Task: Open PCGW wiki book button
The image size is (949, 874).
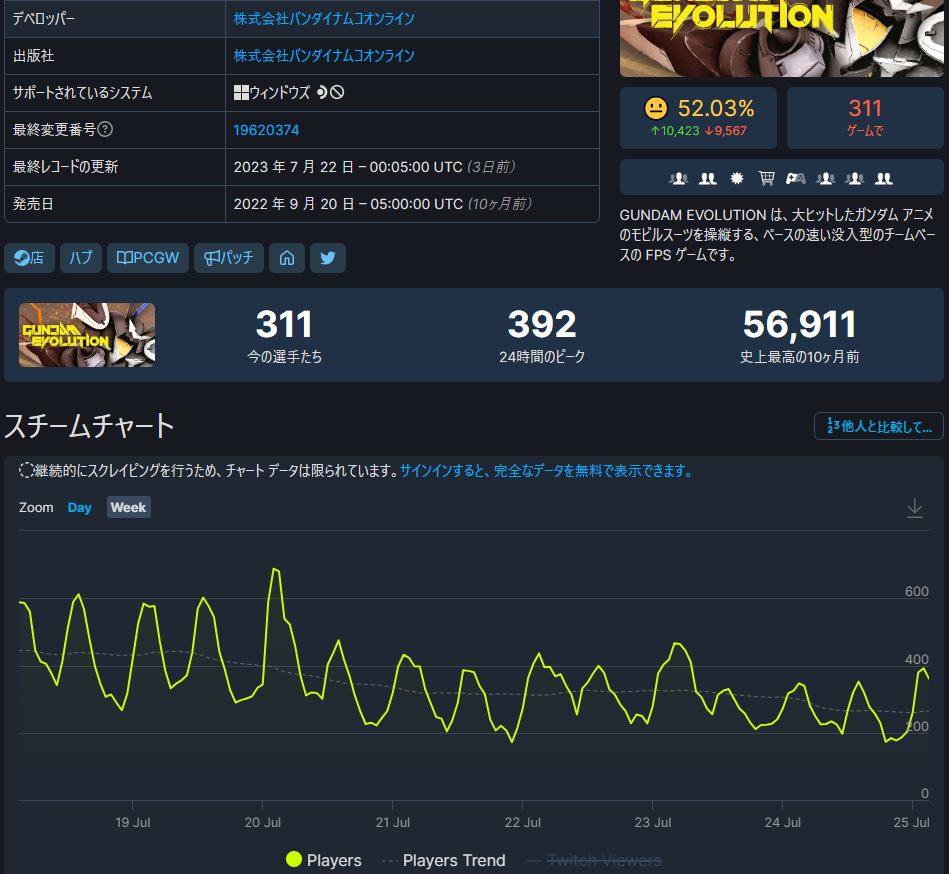Action: click(148, 258)
